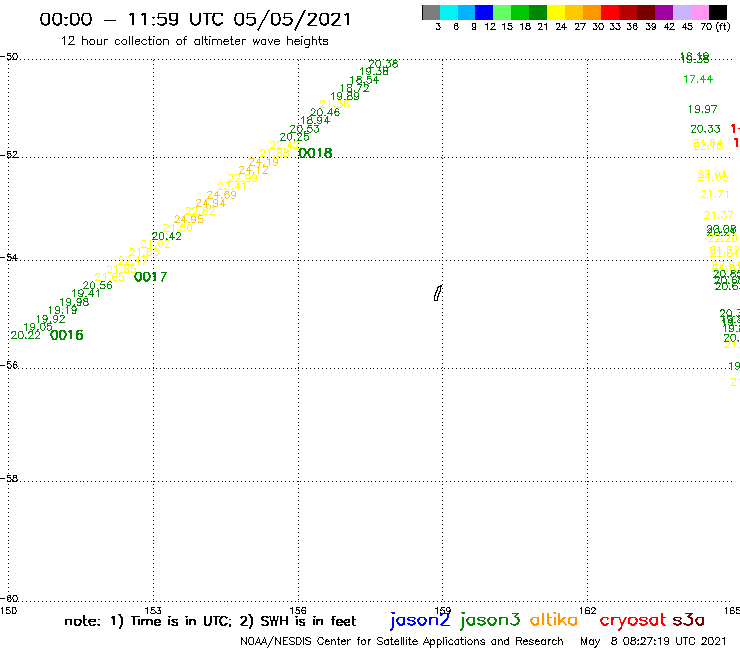The image size is (740, 650).
Task: Select the pink legend color swatch
Action: coord(699,12)
